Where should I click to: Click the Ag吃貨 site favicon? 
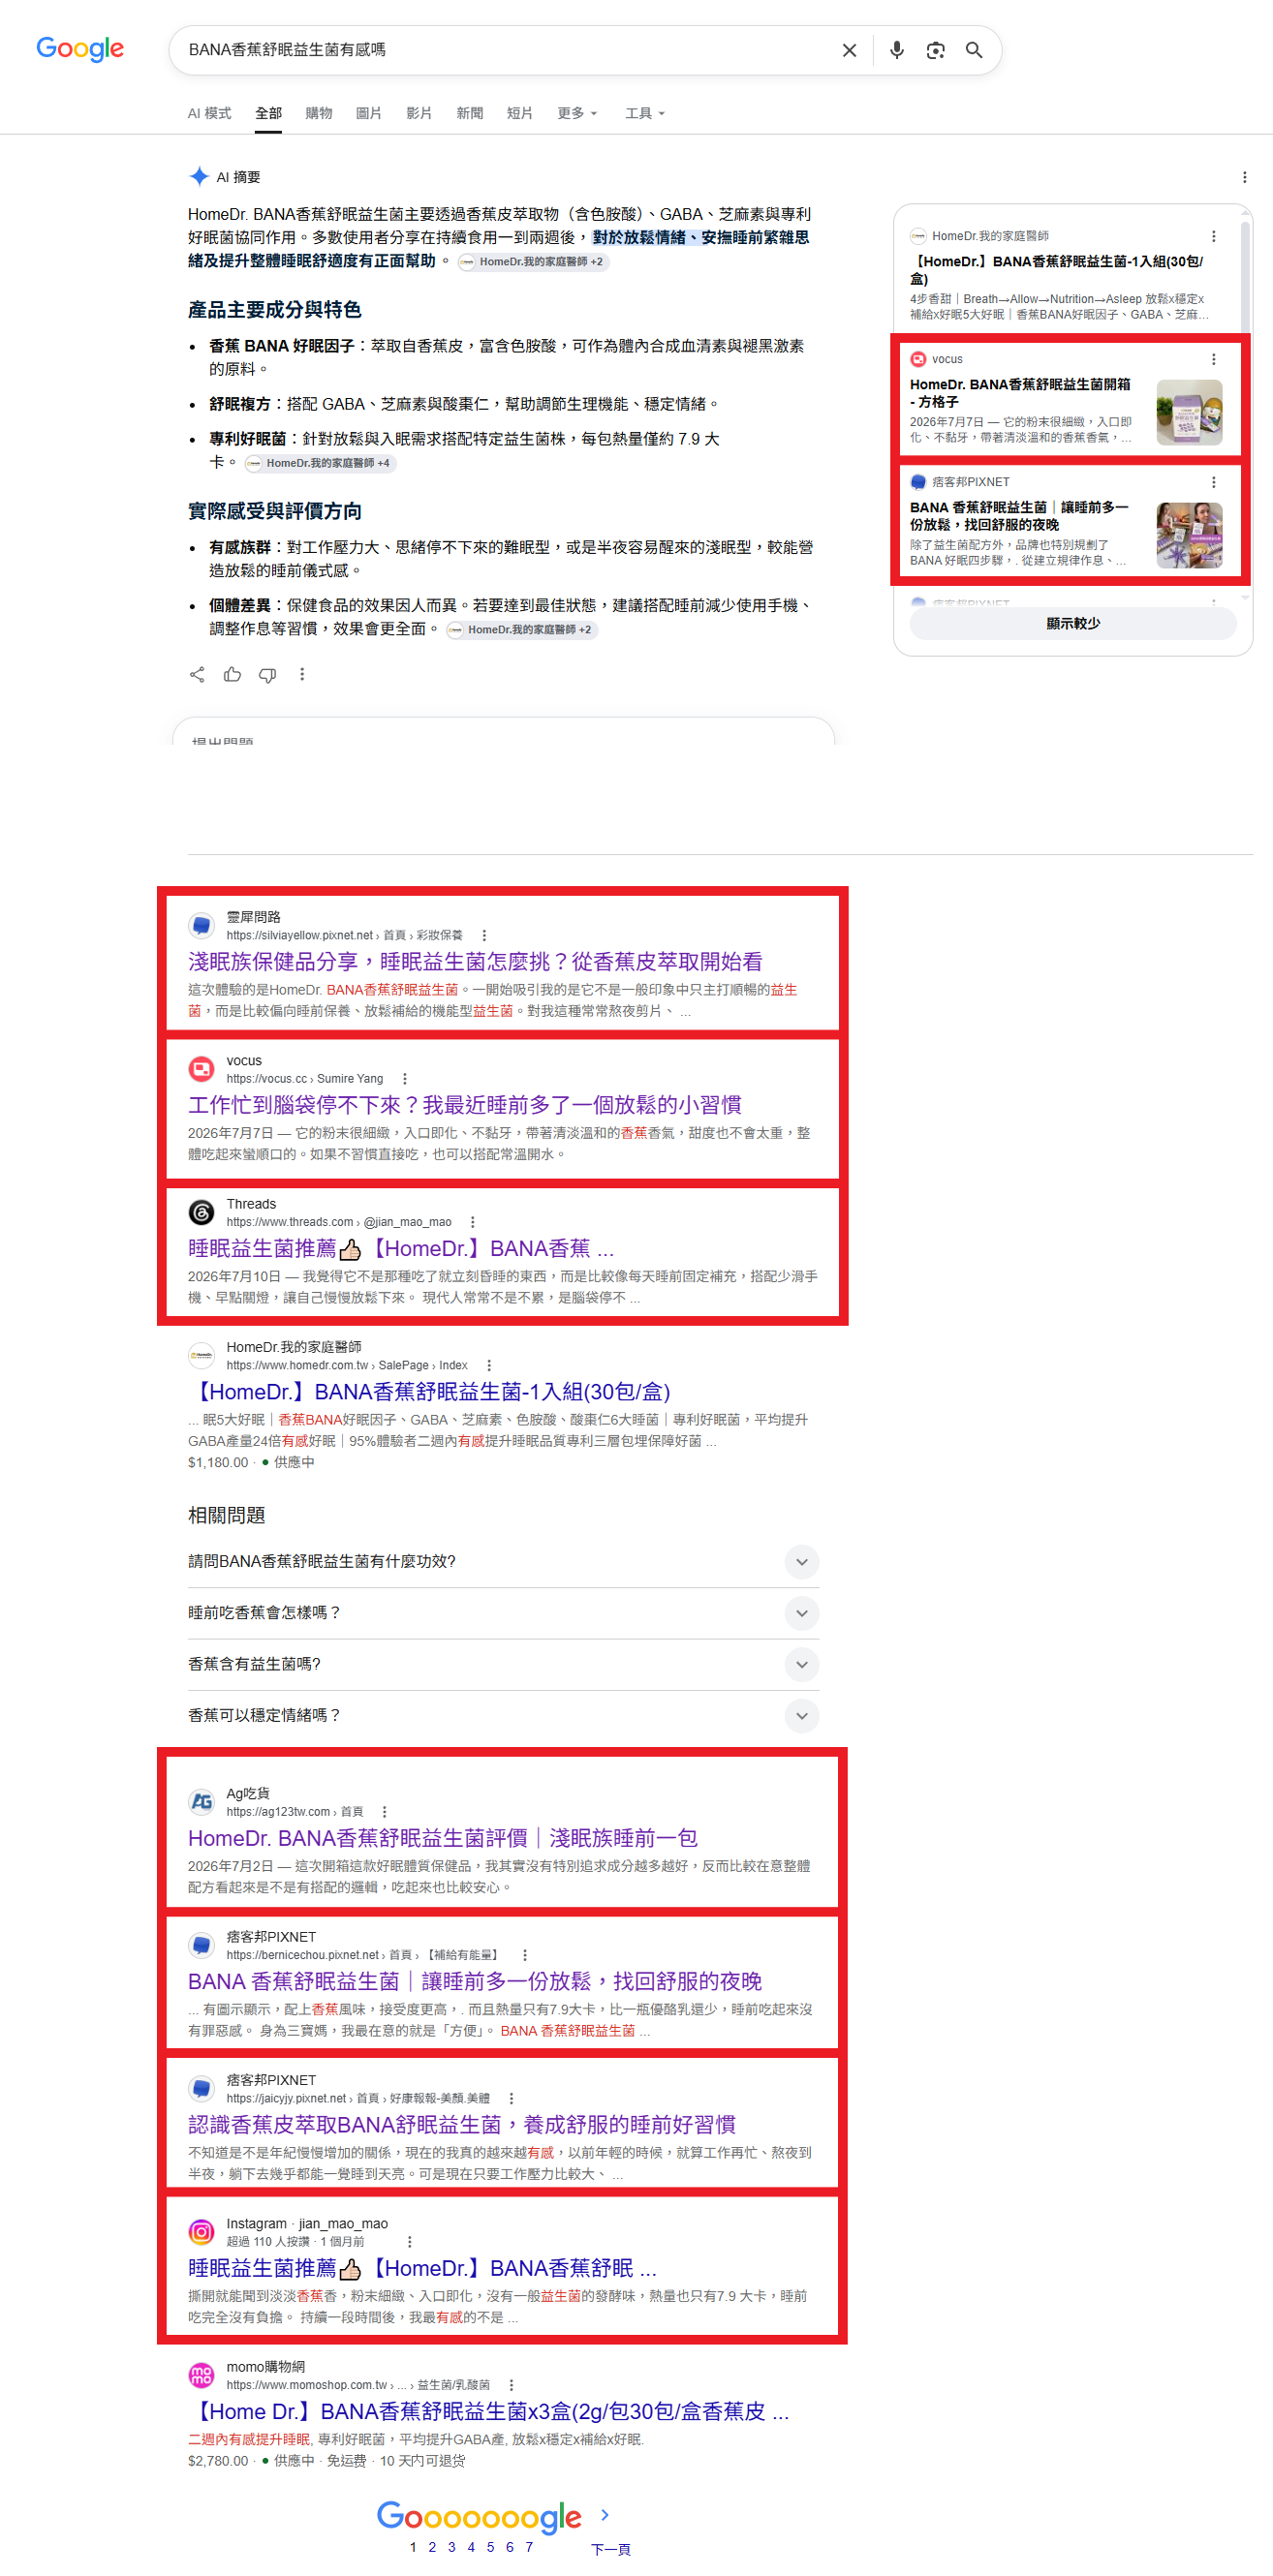click(x=201, y=1802)
